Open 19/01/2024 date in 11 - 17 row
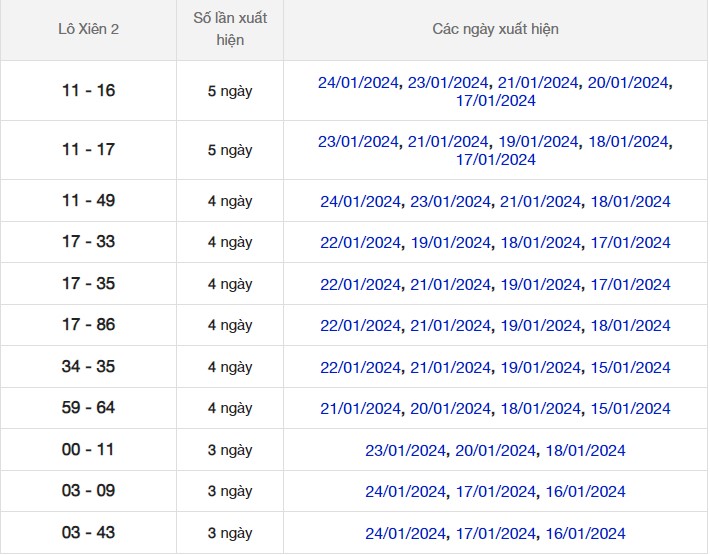This screenshot has height=555, width=710. [x=538, y=142]
